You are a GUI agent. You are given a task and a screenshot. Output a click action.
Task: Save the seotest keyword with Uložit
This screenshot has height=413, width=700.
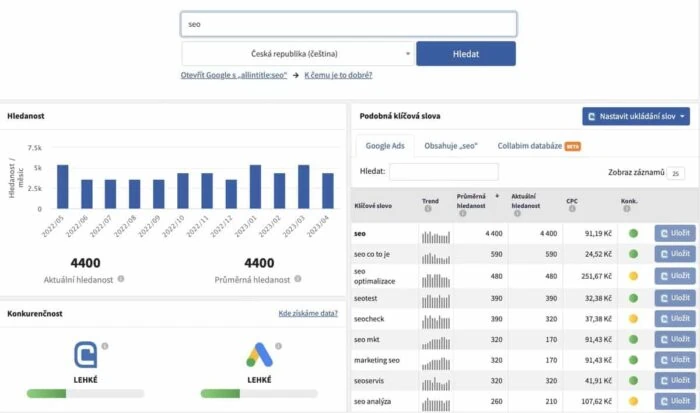(x=674, y=298)
